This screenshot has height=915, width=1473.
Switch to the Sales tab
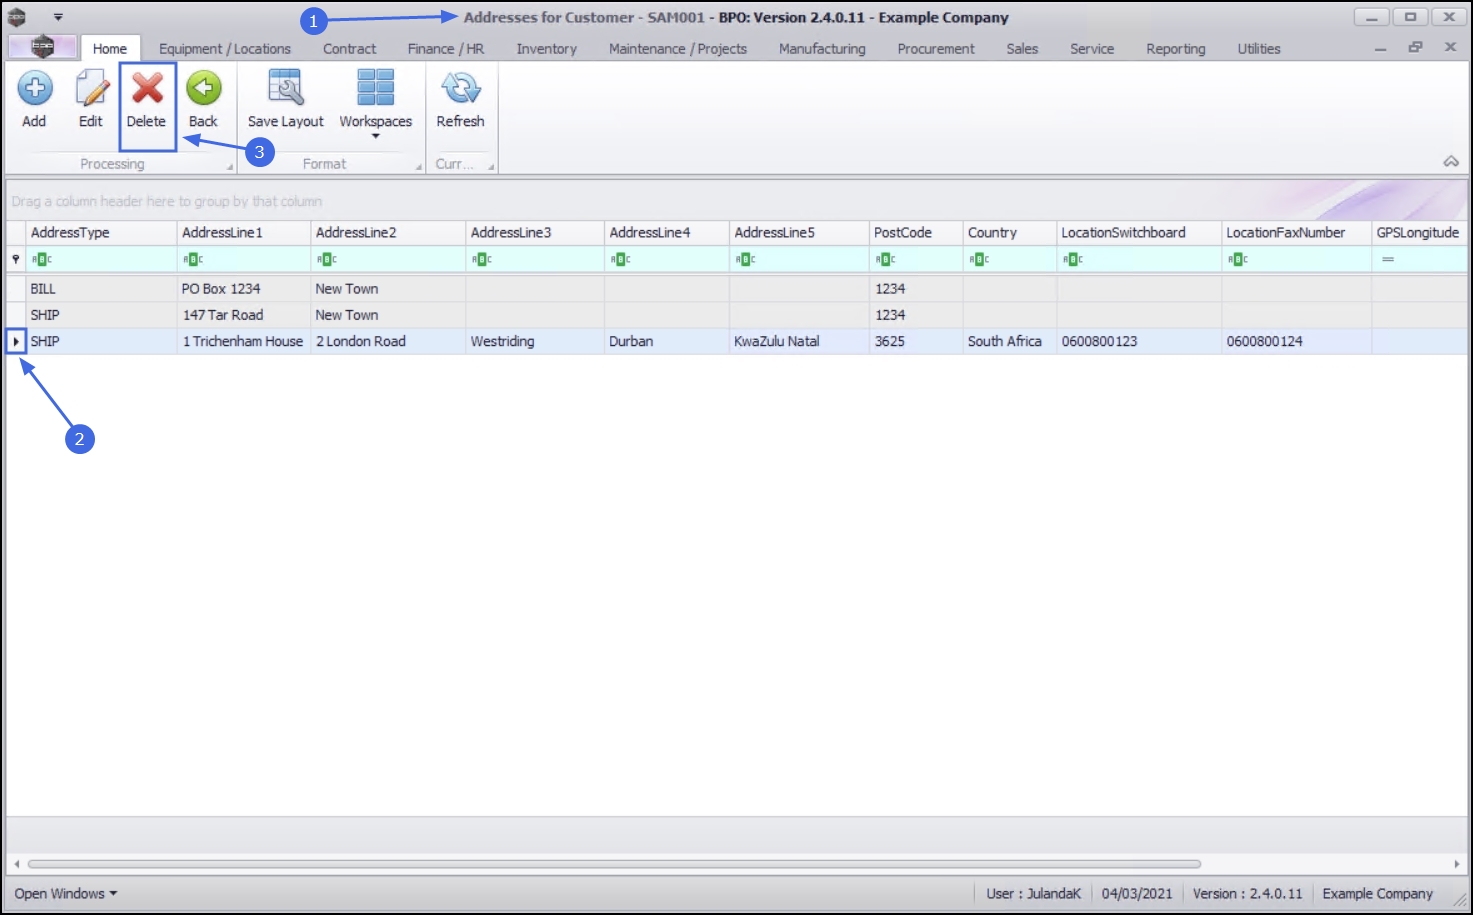coord(1022,48)
